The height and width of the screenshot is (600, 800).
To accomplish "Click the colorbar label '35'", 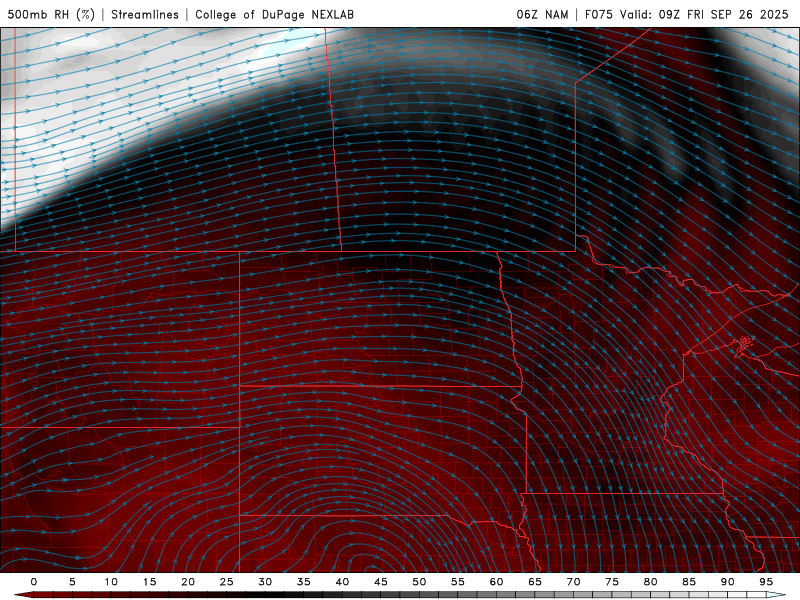I will 304,582.
